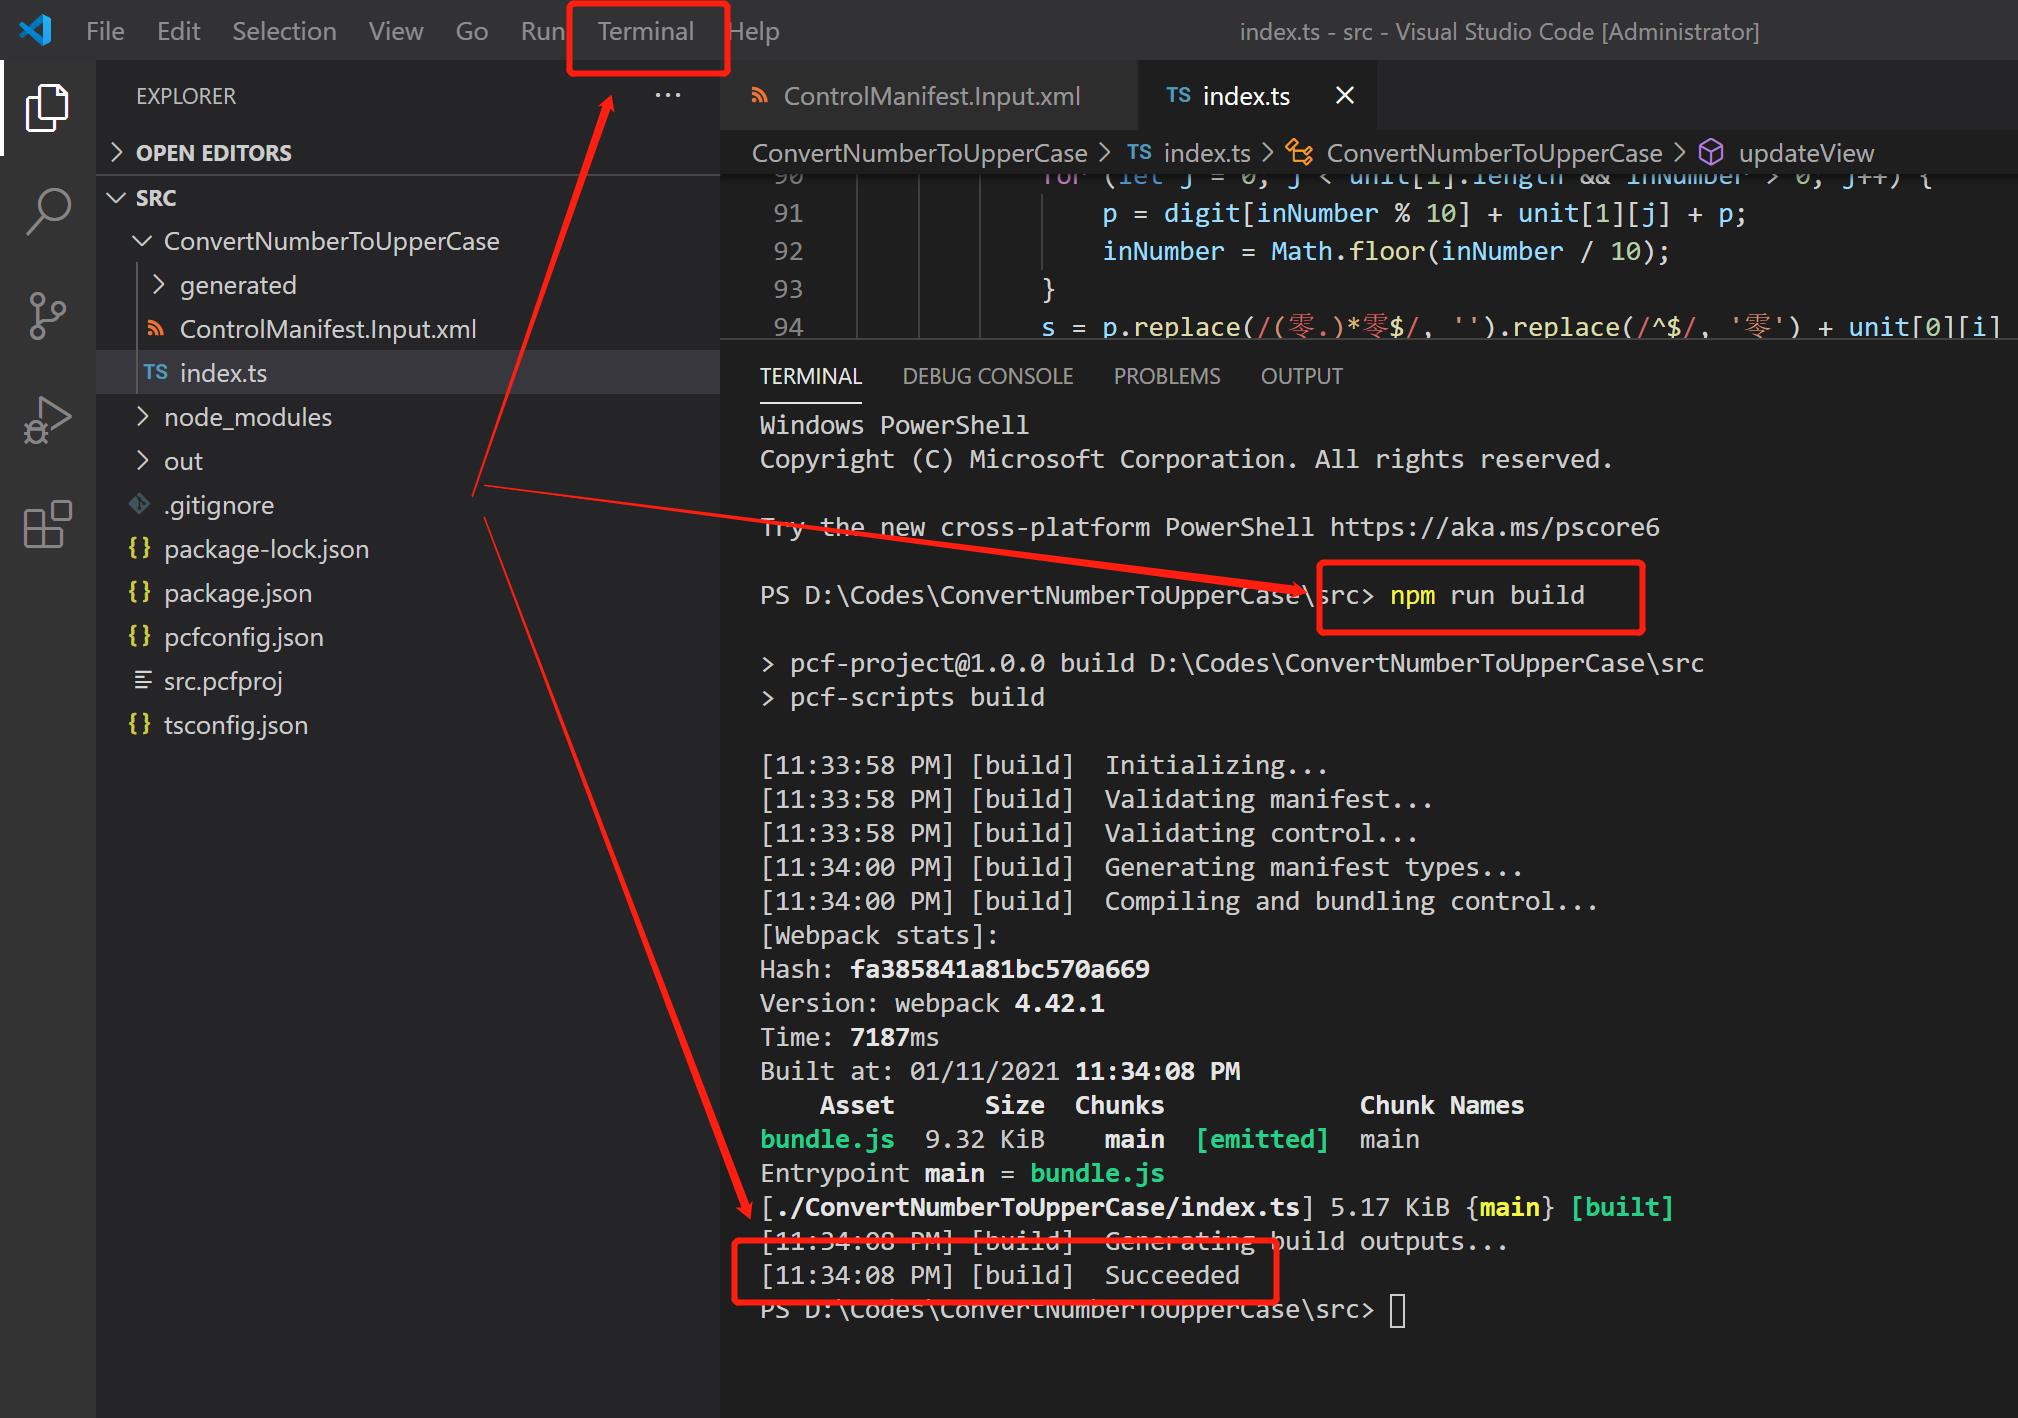The height and width of the screenshot is (1418, 2018).
Task: Open the Search view icon
Action: pos(47,212)
